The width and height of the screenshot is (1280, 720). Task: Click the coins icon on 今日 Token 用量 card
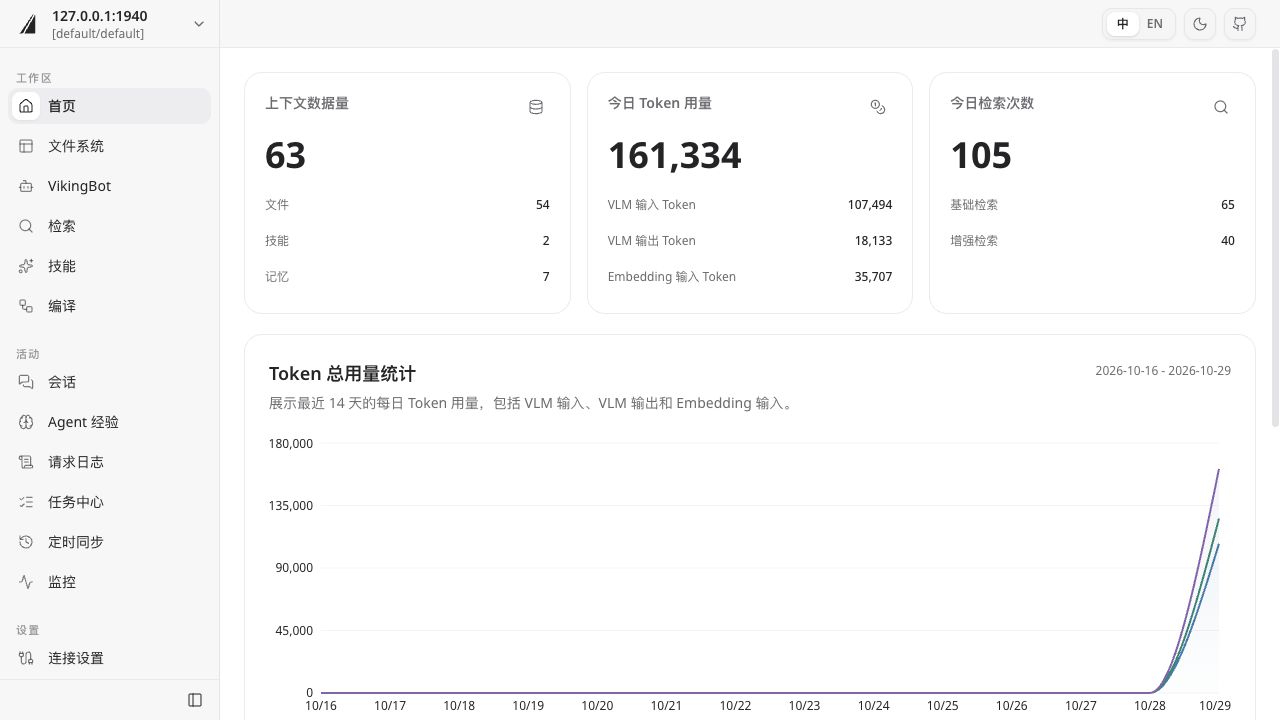tap(878, 107)
